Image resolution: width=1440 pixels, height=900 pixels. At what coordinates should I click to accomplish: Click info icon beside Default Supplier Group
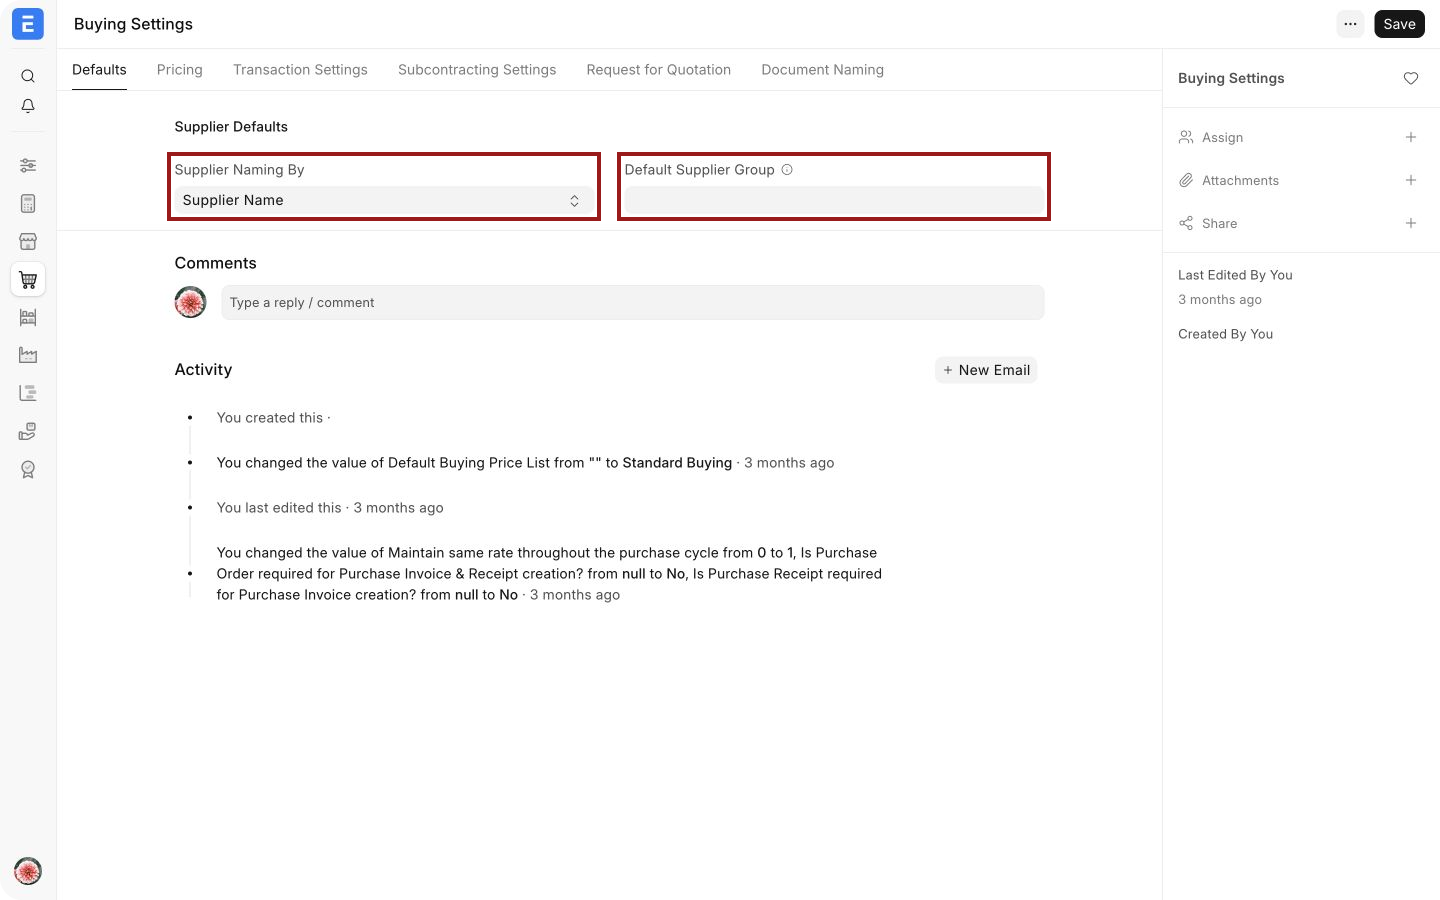(787, 170)
